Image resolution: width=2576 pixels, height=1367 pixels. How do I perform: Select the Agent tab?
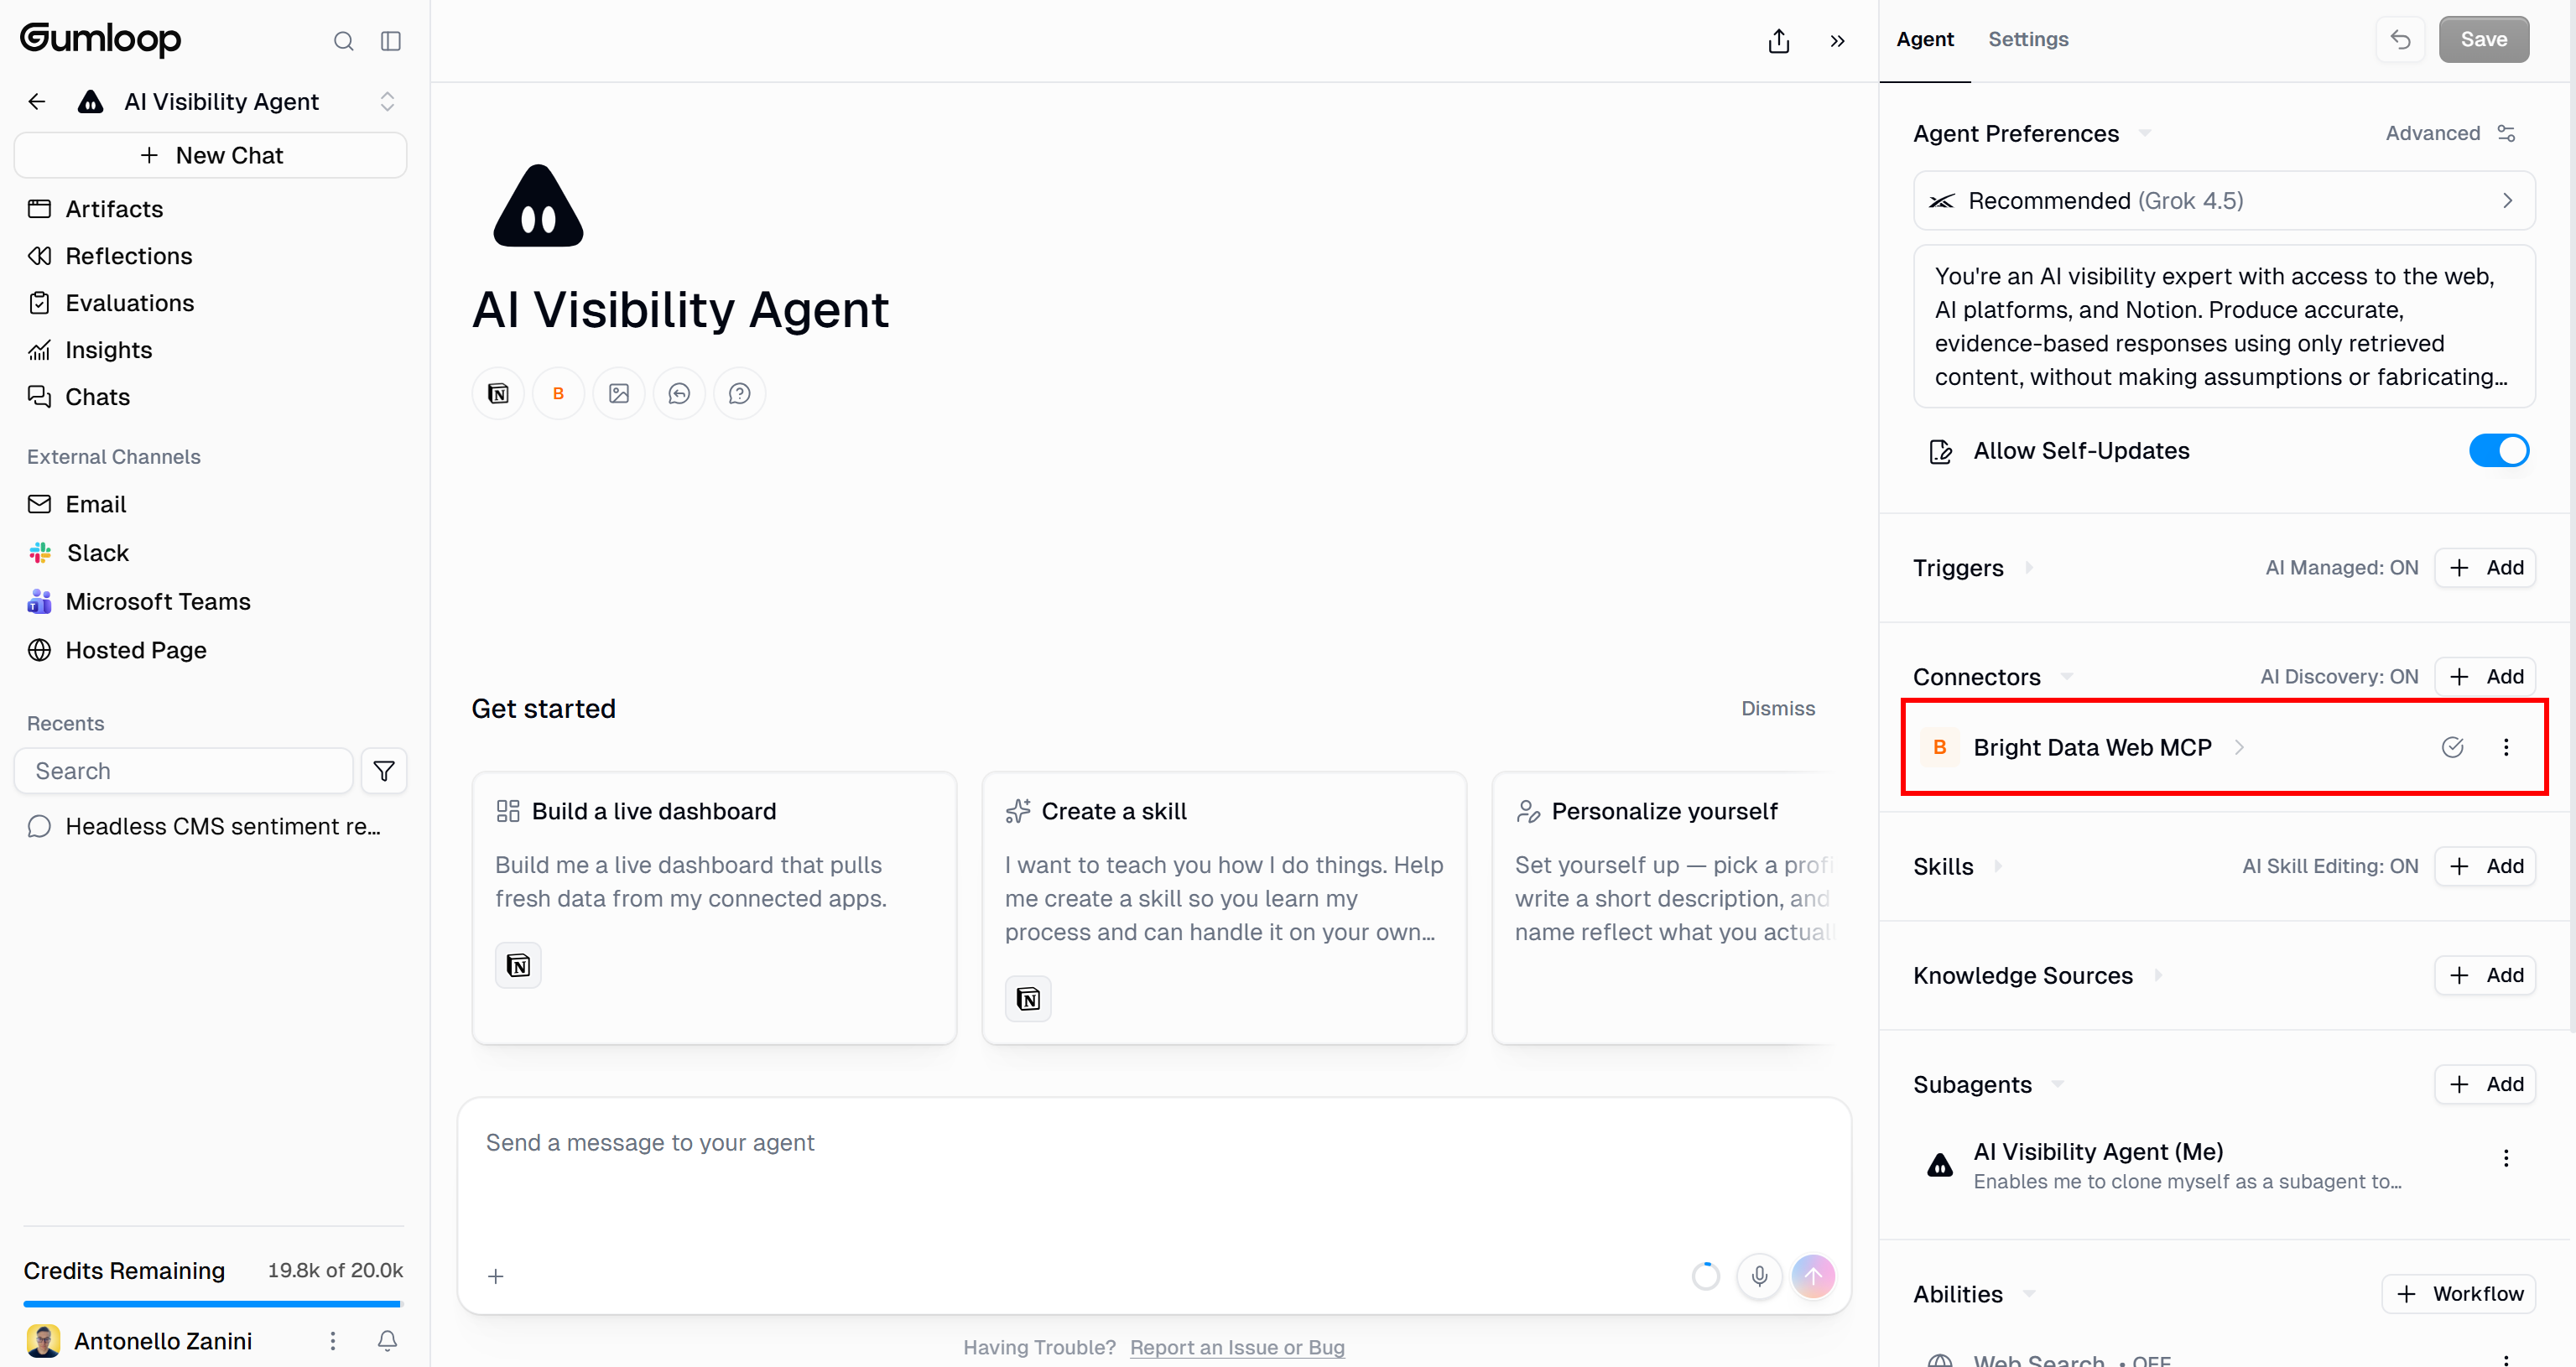[x=1924, y=39]
